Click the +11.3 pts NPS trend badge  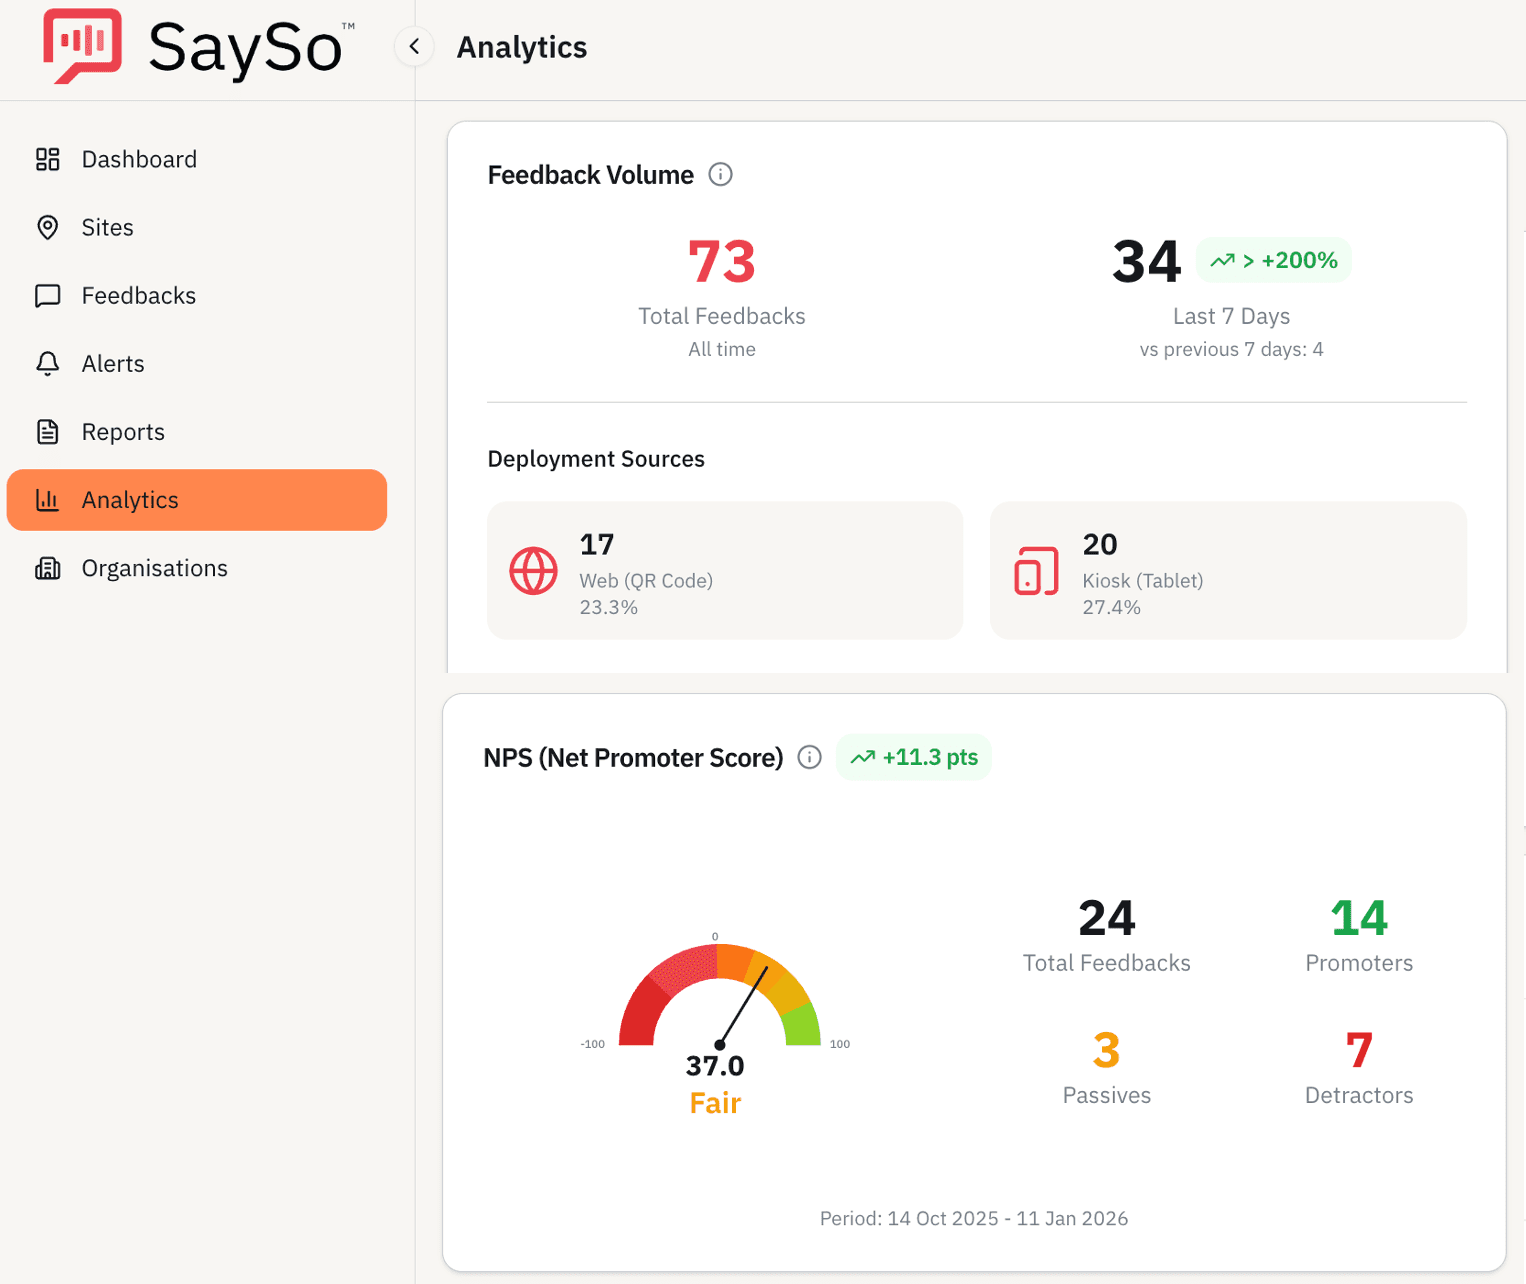pyautogui.click(x=913, y=757)
